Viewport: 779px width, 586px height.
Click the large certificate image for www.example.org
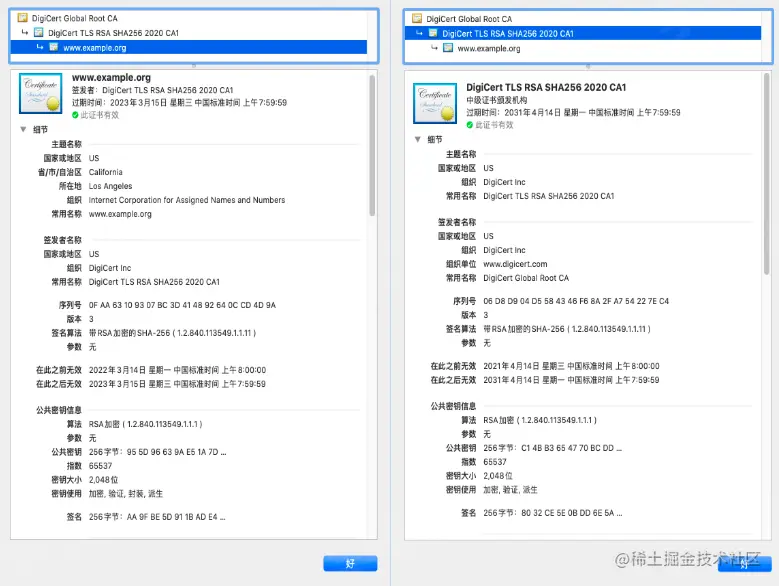pyautogui.click(x=40, y=93)
